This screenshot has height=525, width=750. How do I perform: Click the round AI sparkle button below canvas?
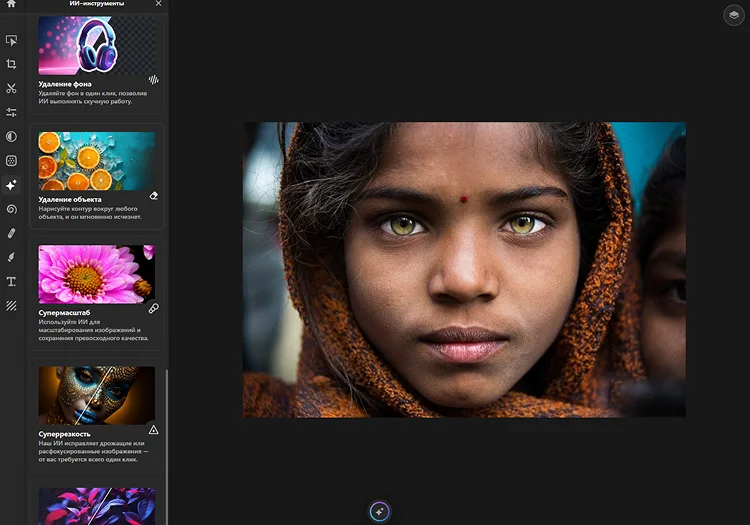pos(380,512)
